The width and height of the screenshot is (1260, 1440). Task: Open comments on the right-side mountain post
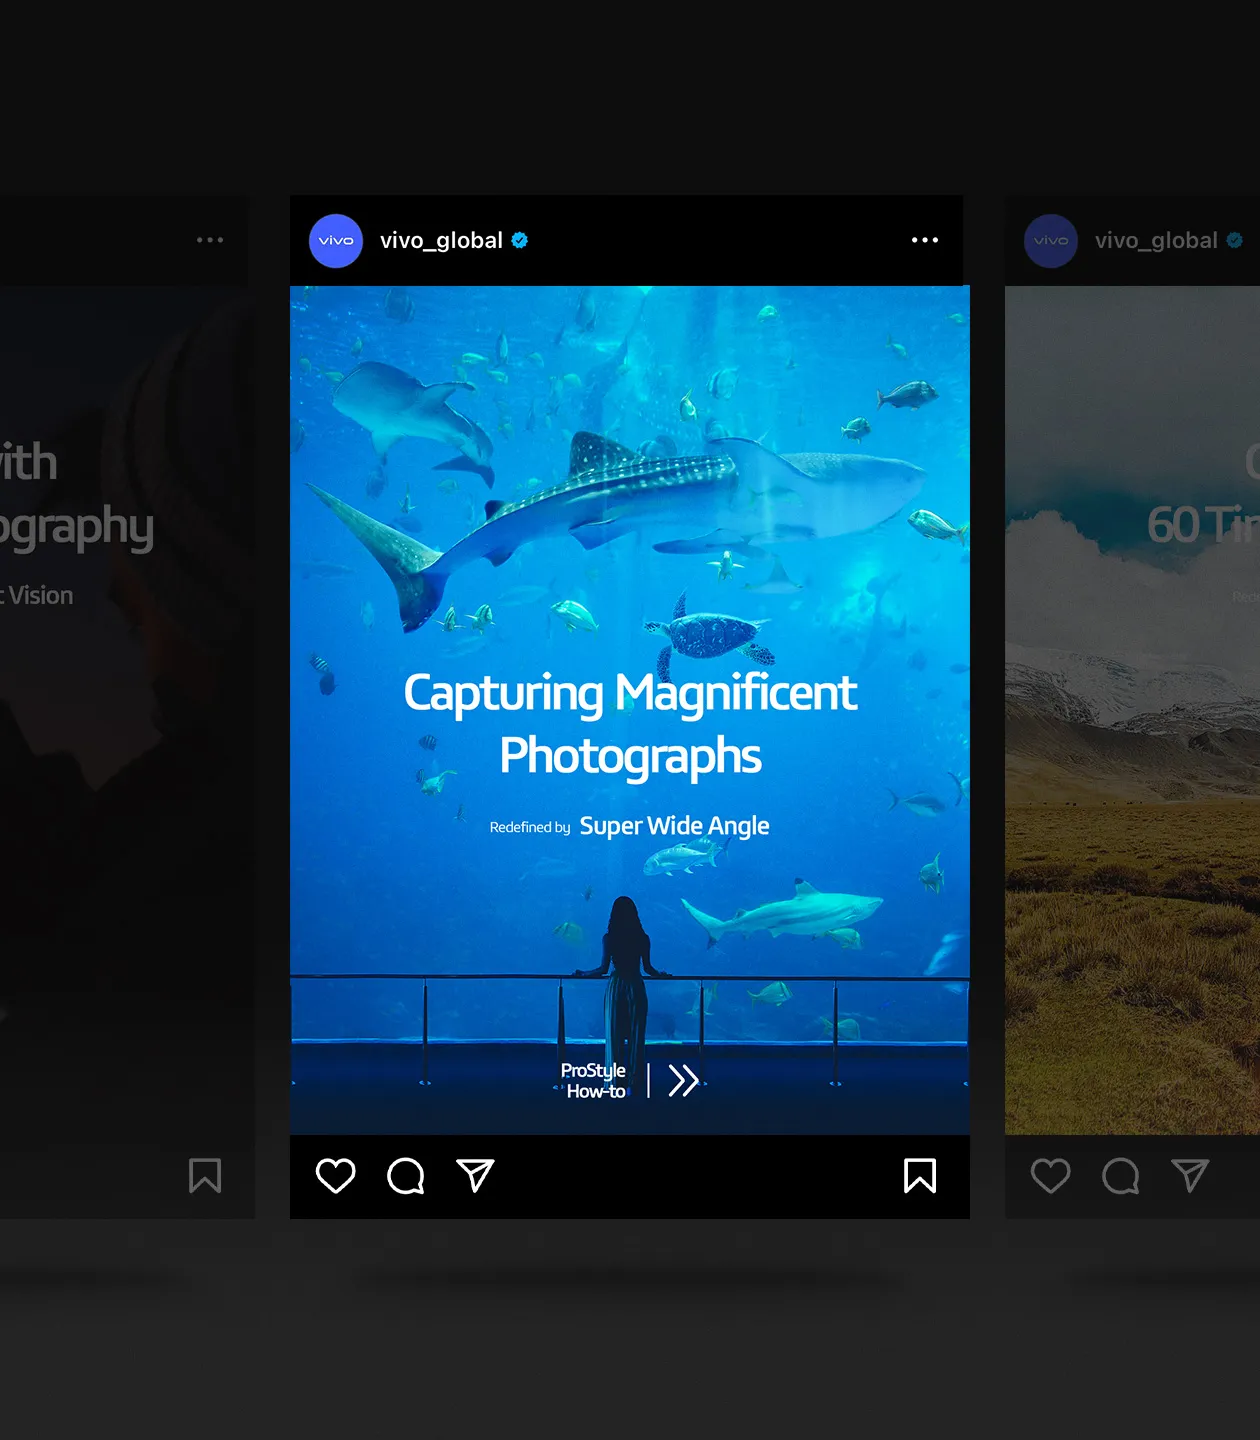pos(1120,1177)
